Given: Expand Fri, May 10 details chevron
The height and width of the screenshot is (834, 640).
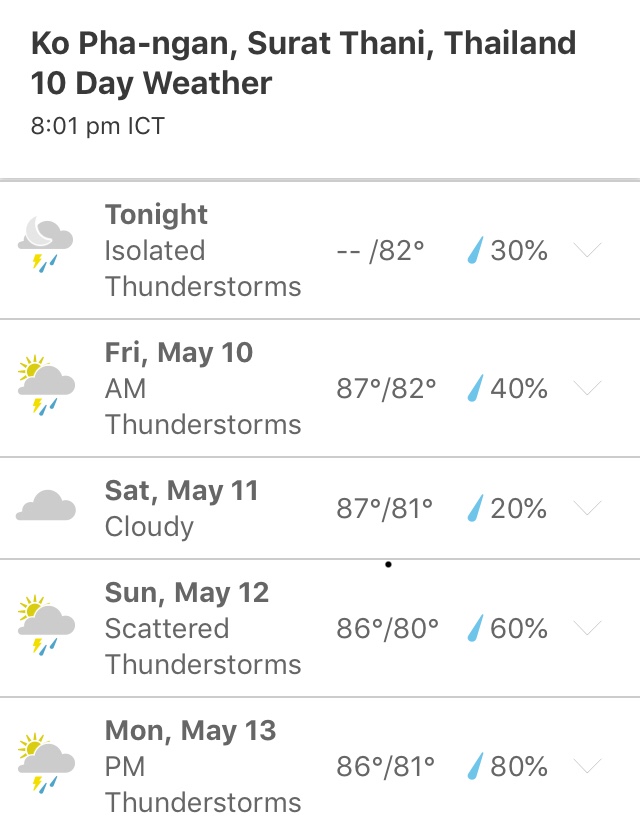Looking at the screenshot, I should click(x=589, y=388).
